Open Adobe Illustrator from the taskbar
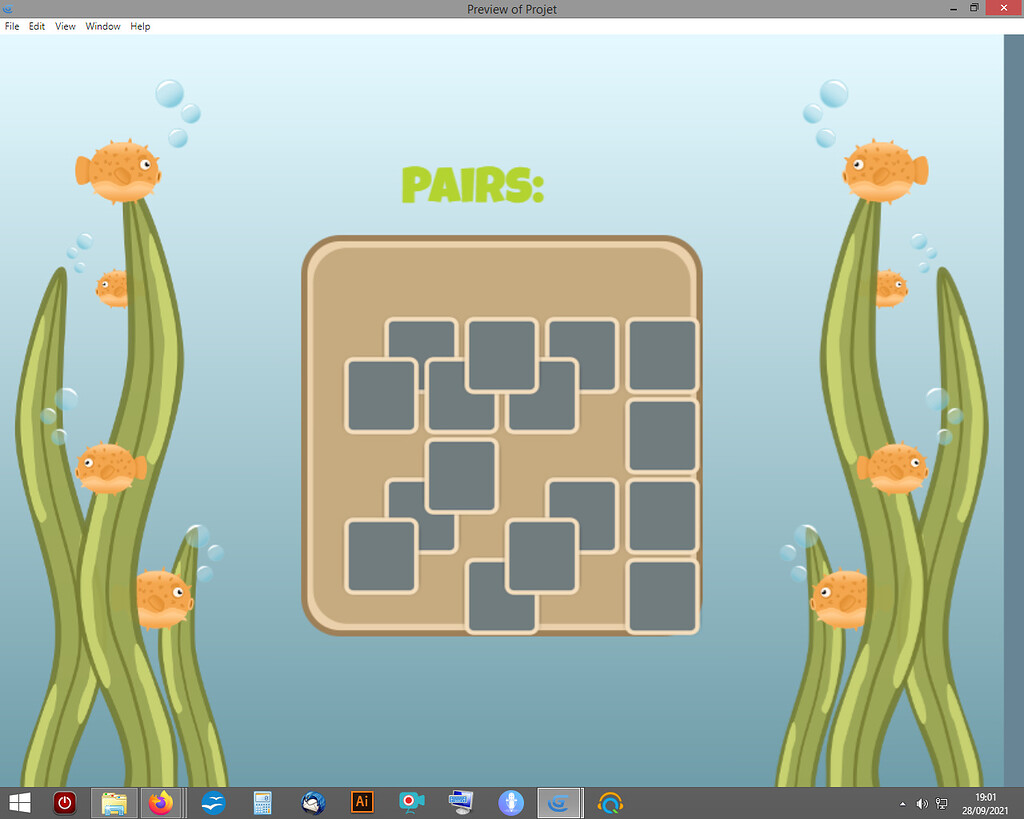 click(x=361, y=802)
